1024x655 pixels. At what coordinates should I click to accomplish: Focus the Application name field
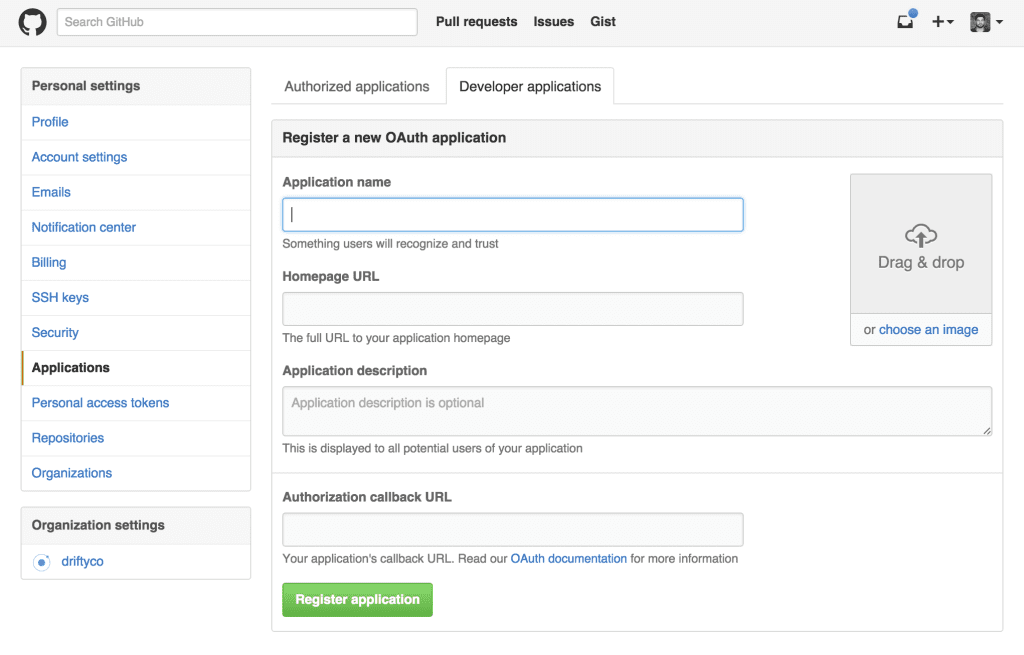[512, 214]
